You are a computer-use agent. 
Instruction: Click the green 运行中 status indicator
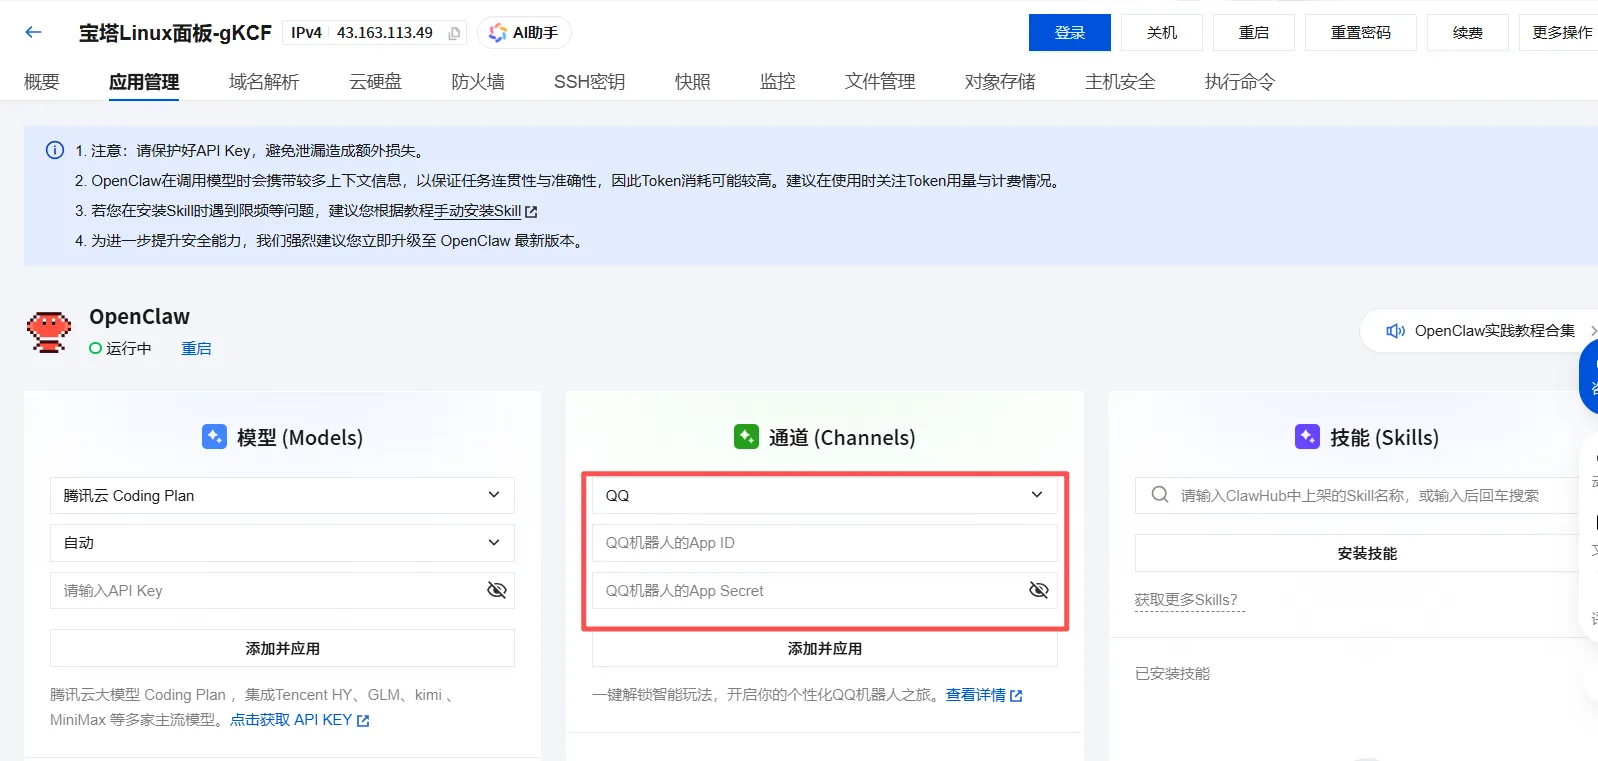tap(95, 348)
